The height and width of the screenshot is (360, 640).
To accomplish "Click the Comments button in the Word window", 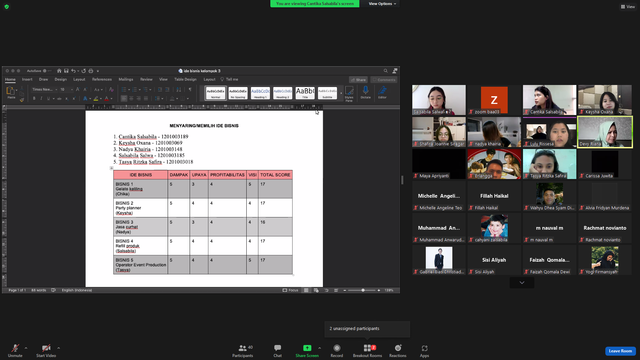I will pos(384,80).
